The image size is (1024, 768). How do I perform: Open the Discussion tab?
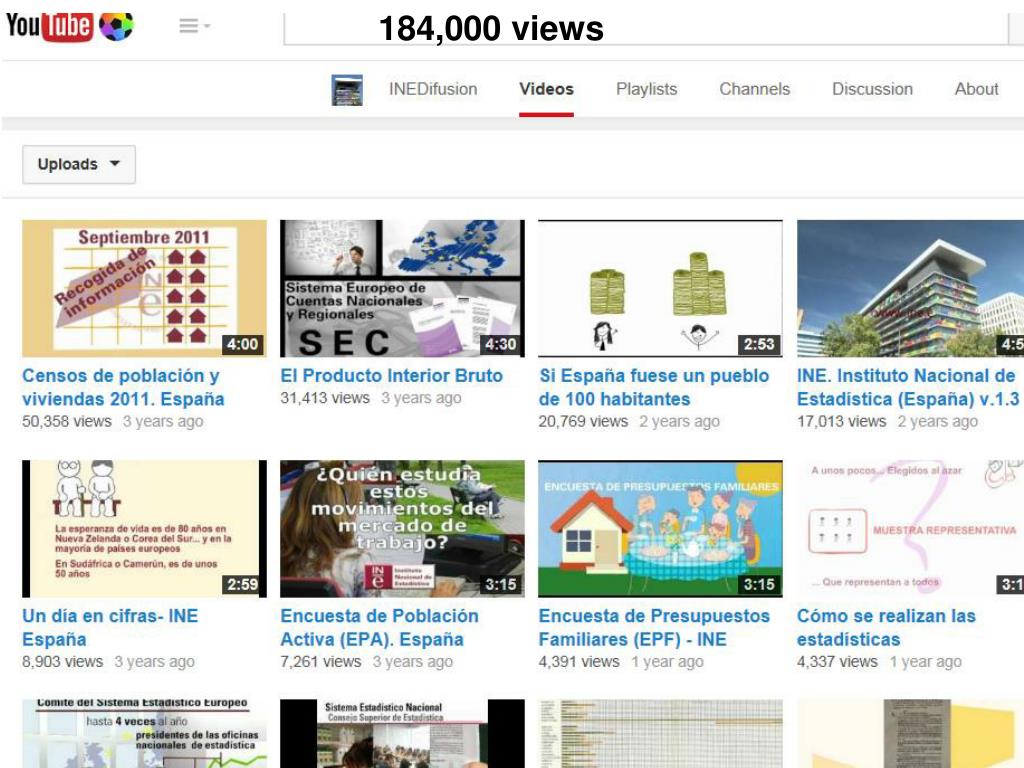(x=872, y=89)
